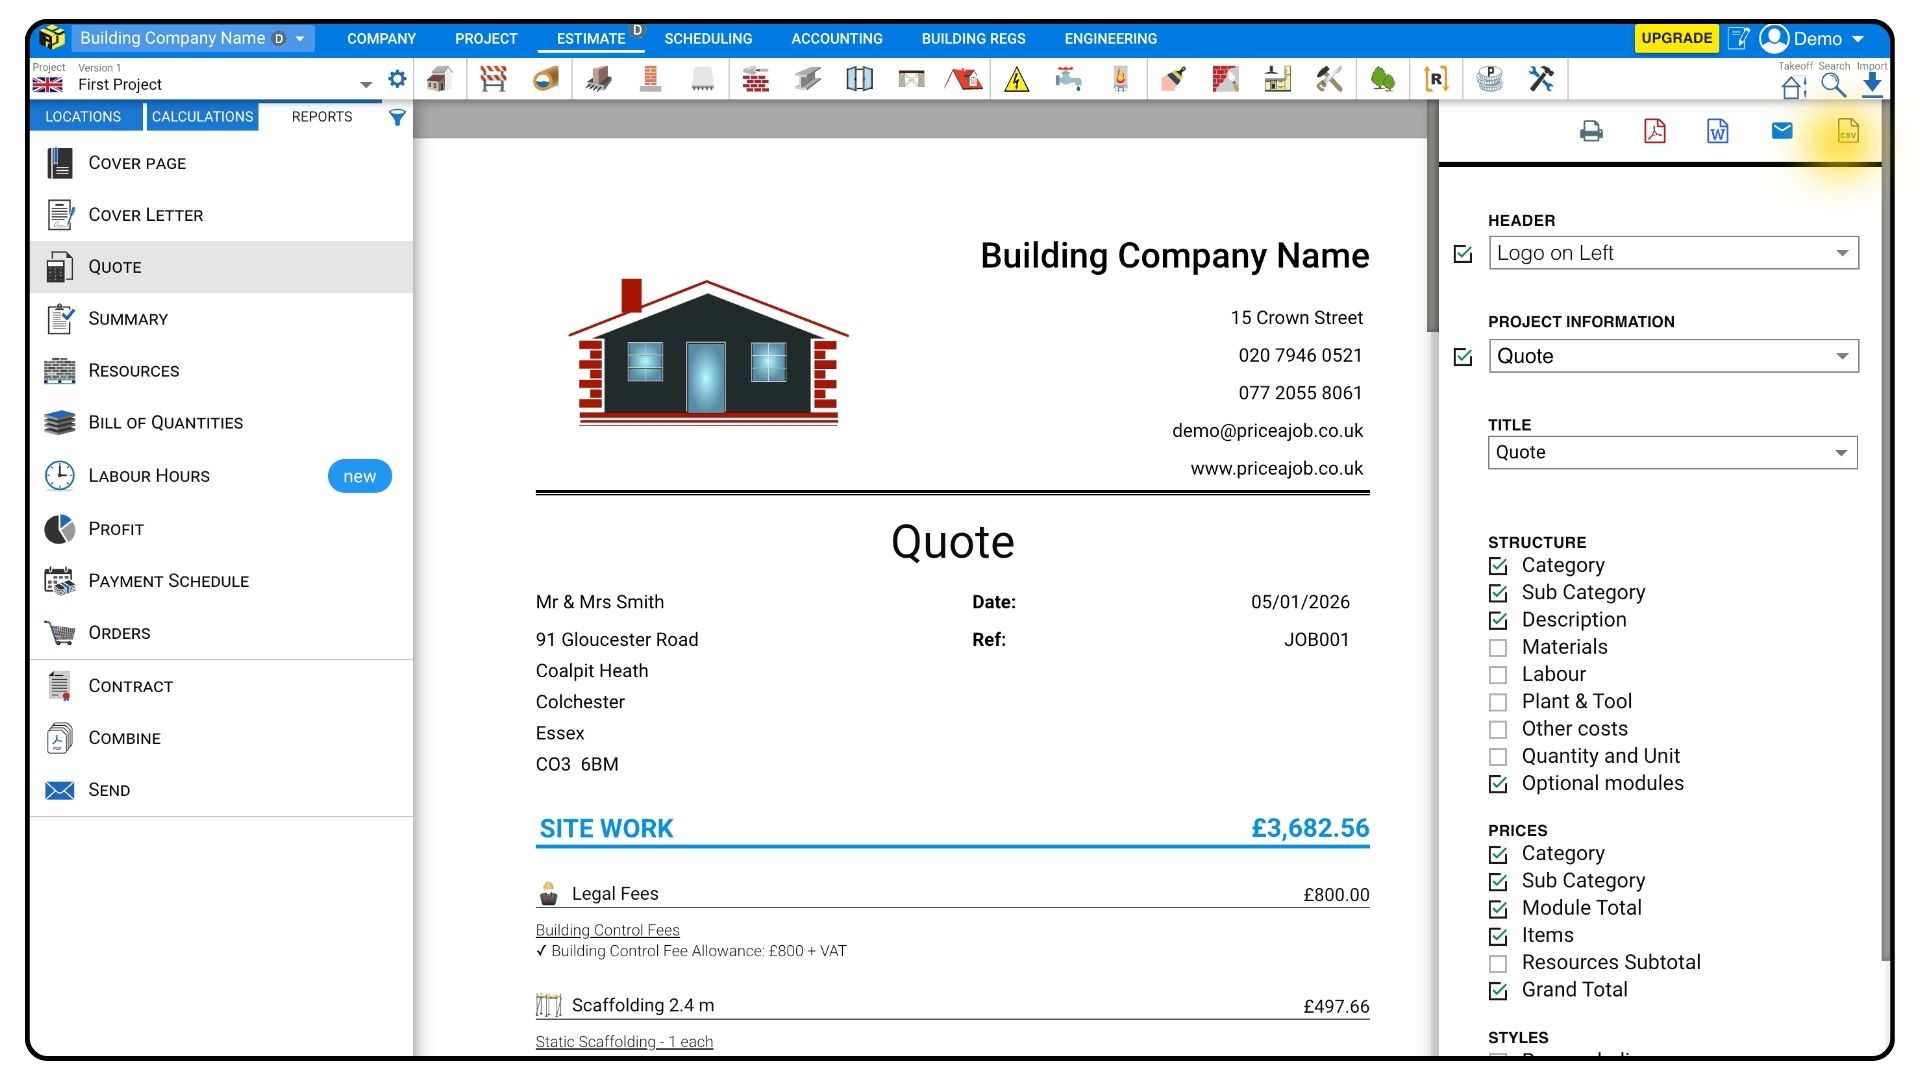The width and height of the screenshot is (1920, 1080).
Task: Select the landscaping tree icon
Action: coord(1383,80)
